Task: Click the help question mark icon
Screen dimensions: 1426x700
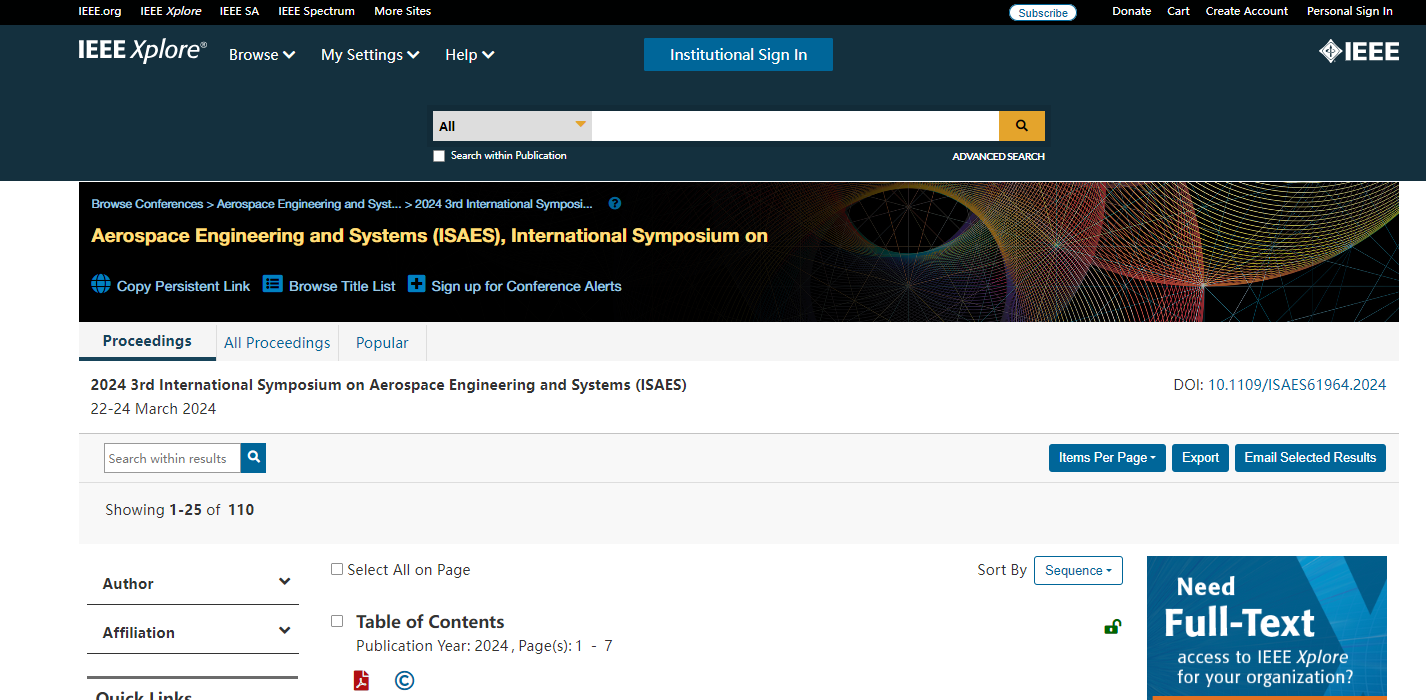Action: point(615,204)
